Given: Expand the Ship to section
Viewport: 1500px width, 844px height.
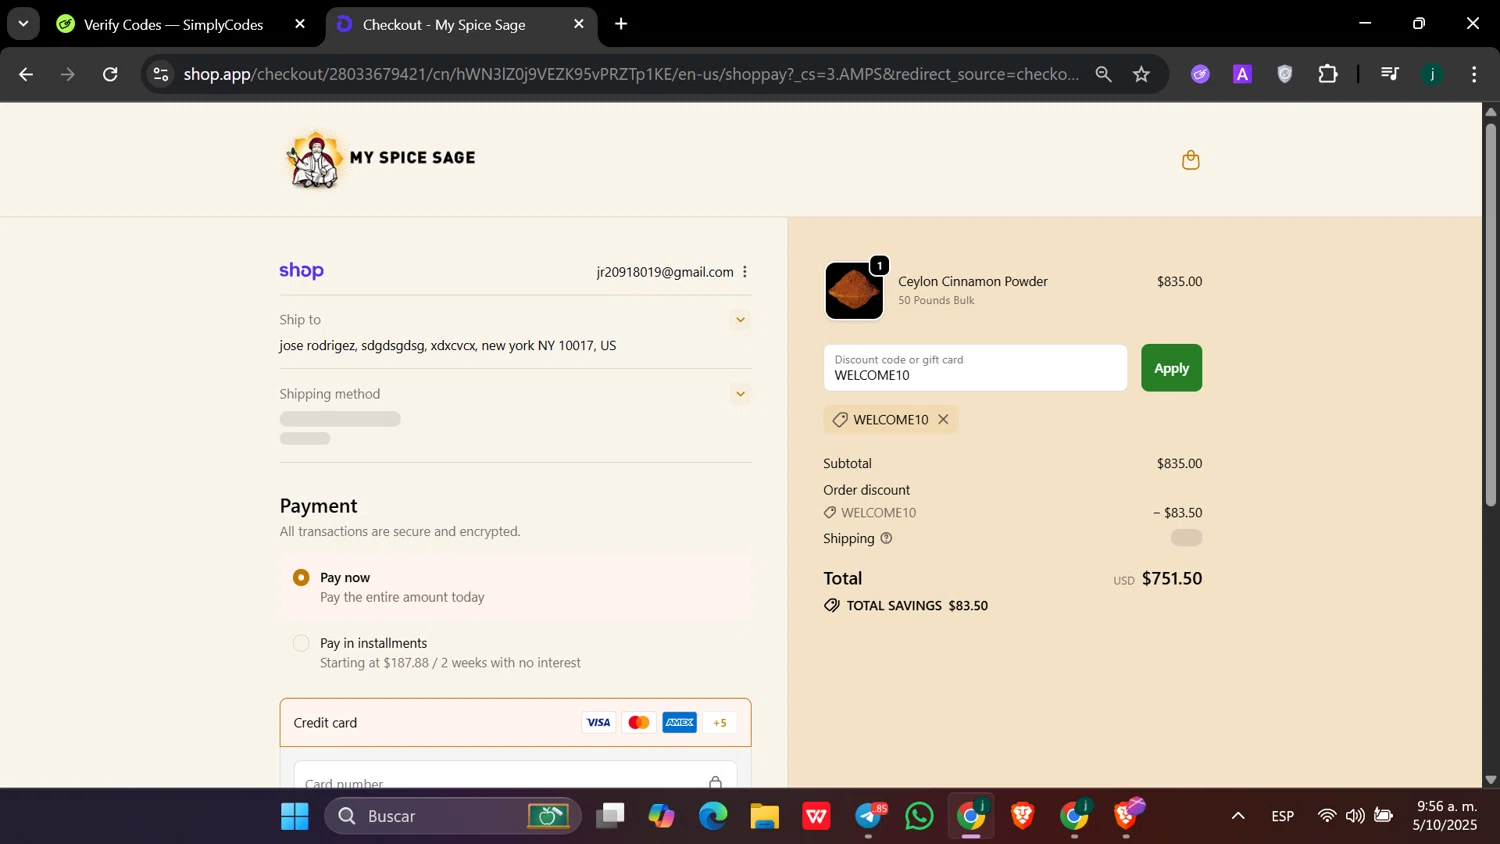Looking at the screenshot, I should click(x=740, y=320).
